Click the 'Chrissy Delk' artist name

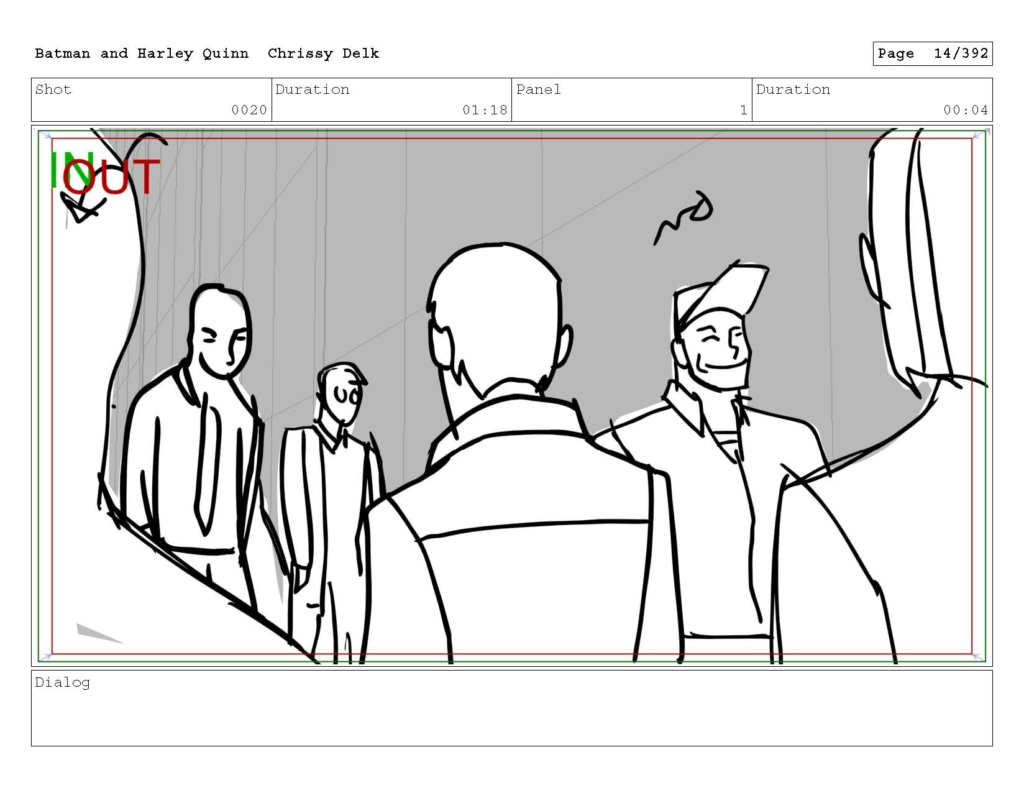coord(323,54)
